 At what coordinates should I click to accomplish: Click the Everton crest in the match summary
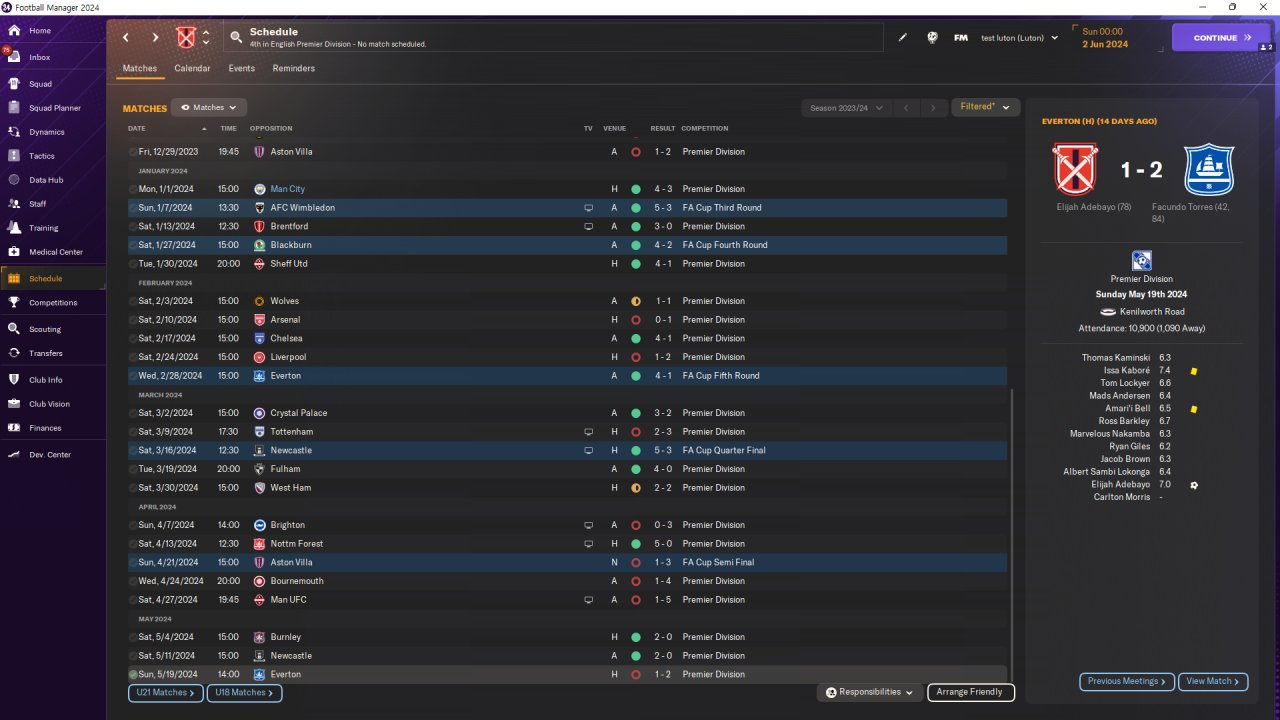pyautogui.click(x=1209, y=169)
